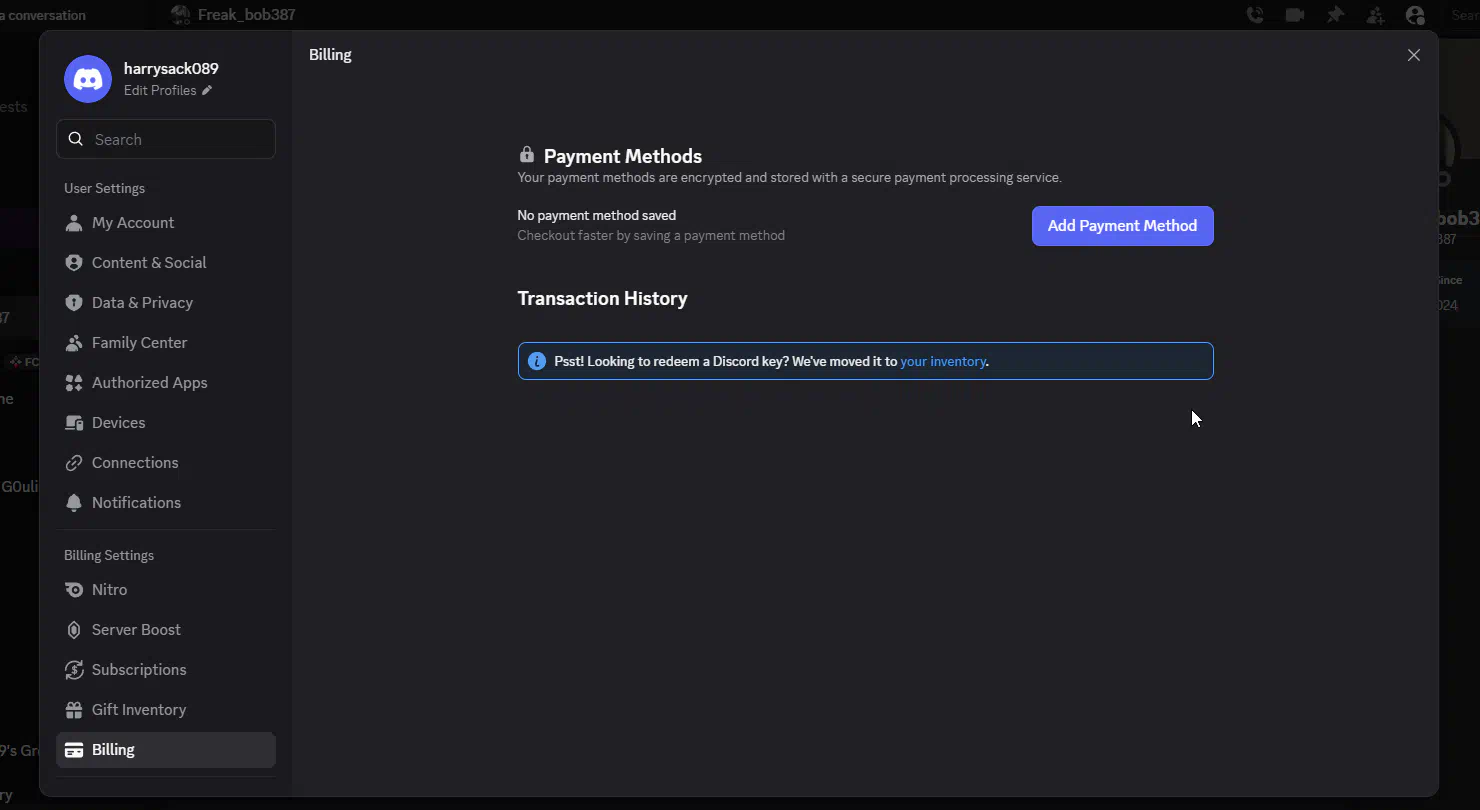Close the settings dialog with the X
Screen dimensions: 1480x810
pyautogui.click(x=1413, y=56)
